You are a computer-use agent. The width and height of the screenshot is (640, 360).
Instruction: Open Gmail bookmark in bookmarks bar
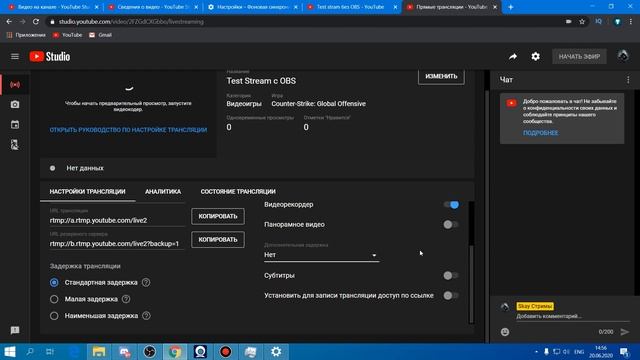[x=100, y=35]
